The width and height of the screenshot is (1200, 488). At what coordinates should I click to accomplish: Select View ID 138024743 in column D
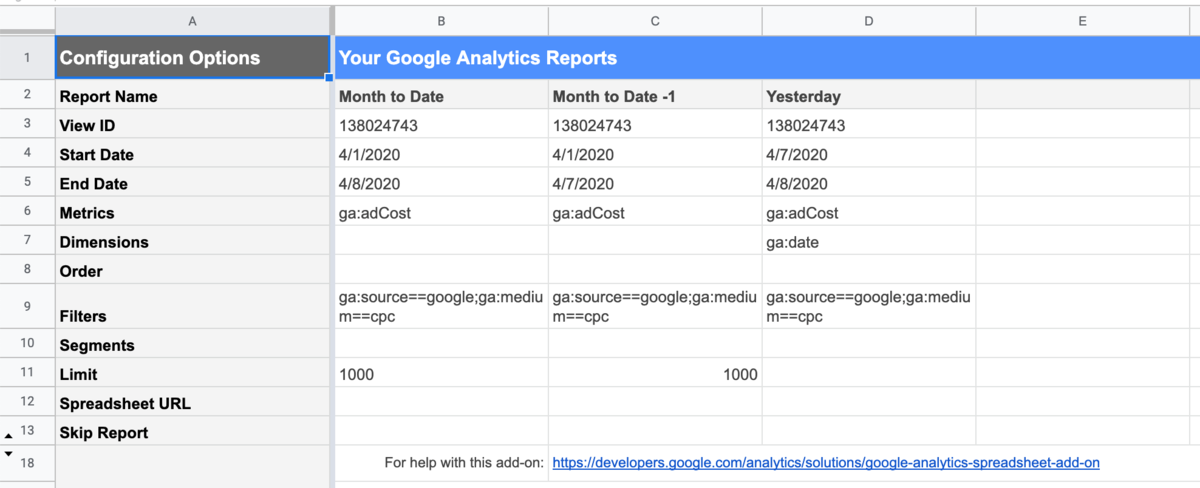(869, 125)
